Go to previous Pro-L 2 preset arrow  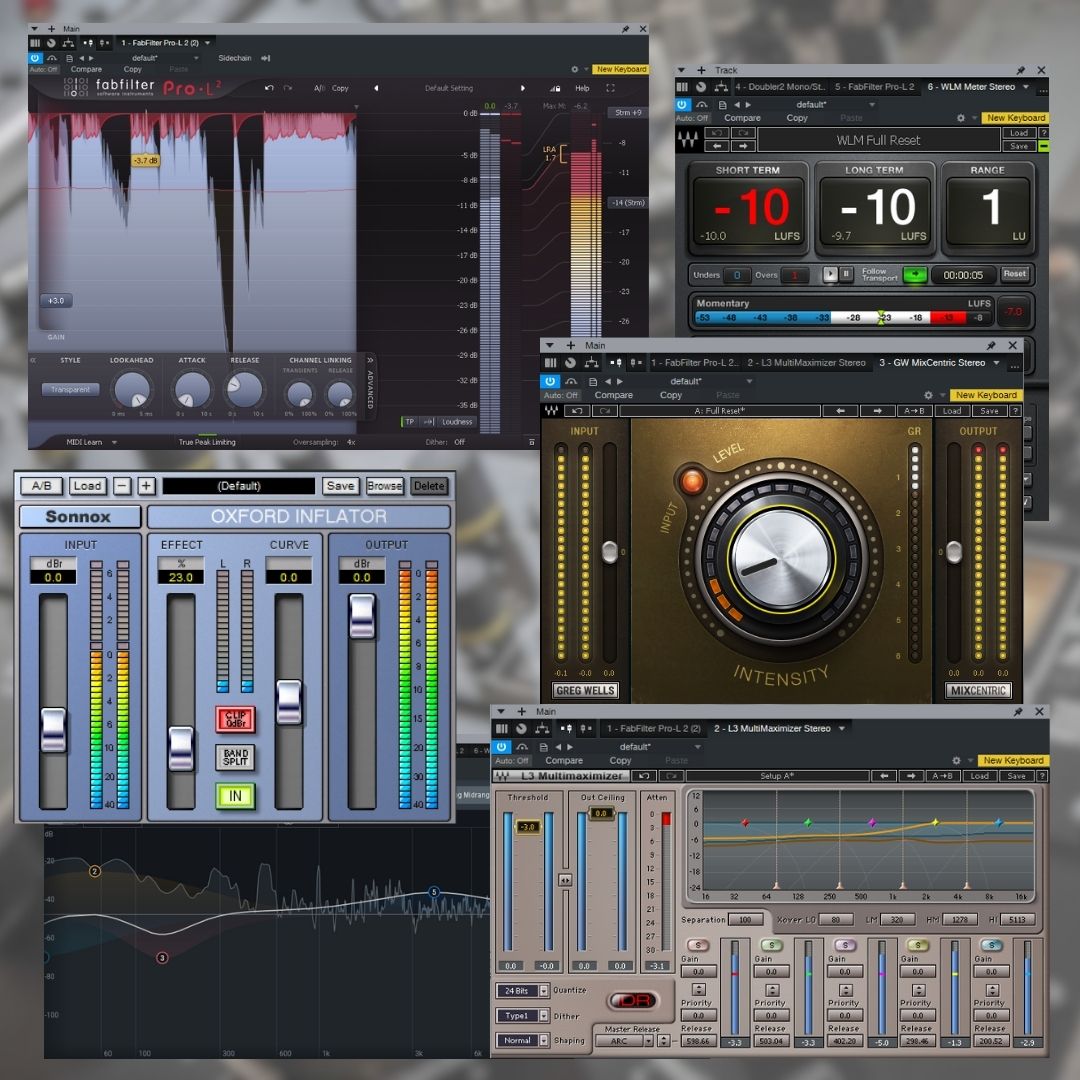(376, 88)
